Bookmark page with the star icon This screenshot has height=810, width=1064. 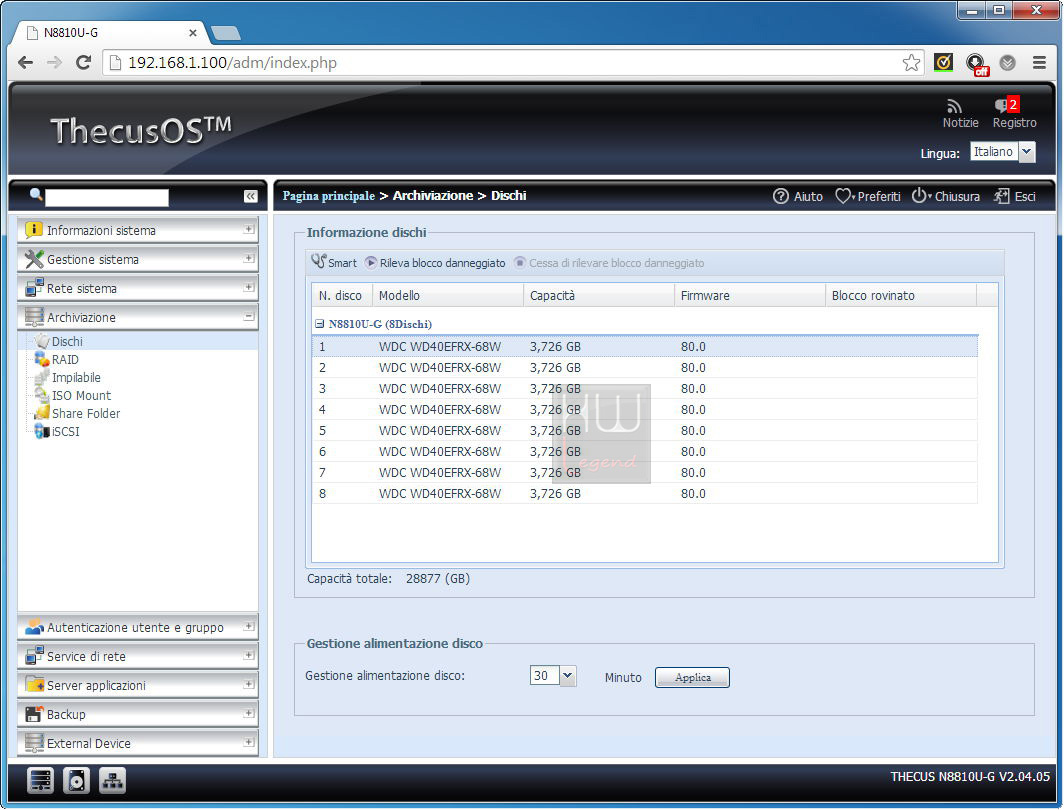(911, 62)
